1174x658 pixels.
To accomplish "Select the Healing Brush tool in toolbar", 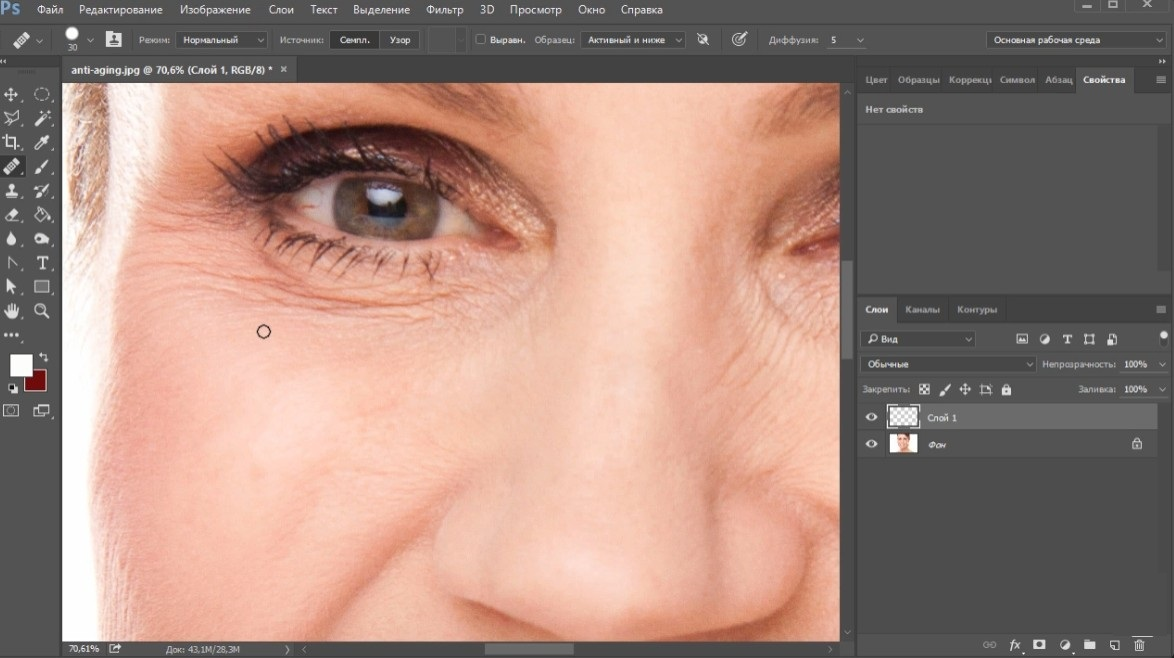I will [11, 166].
